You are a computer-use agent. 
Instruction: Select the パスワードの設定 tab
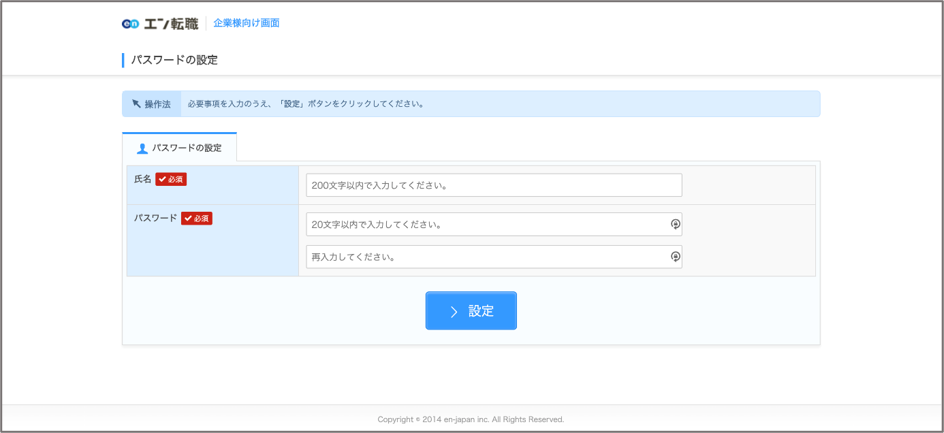[x=179, y=147]
